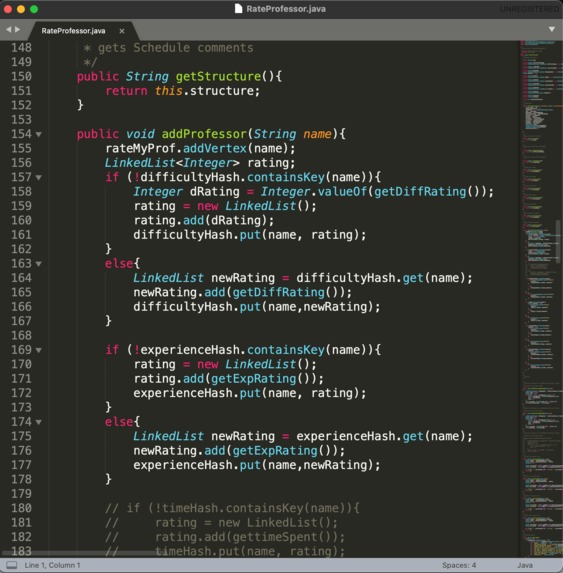Image resolution: width=563 pixels, height=573 pixels.
Task: Open the tab list dropdown arrow
Action: (552, 29)
